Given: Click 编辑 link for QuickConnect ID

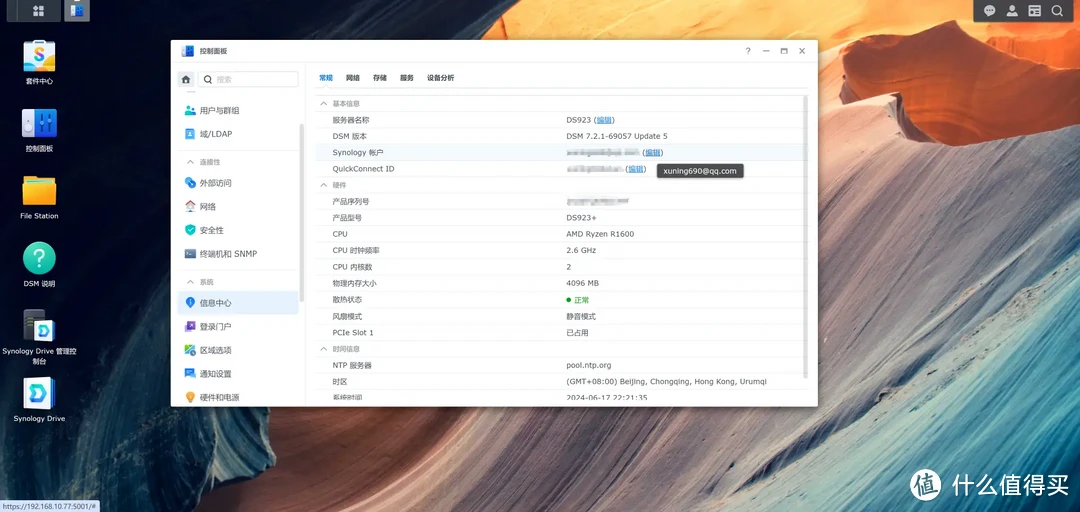Looking at the screenshot, I should pyautogui.click(x=636, y=169).
